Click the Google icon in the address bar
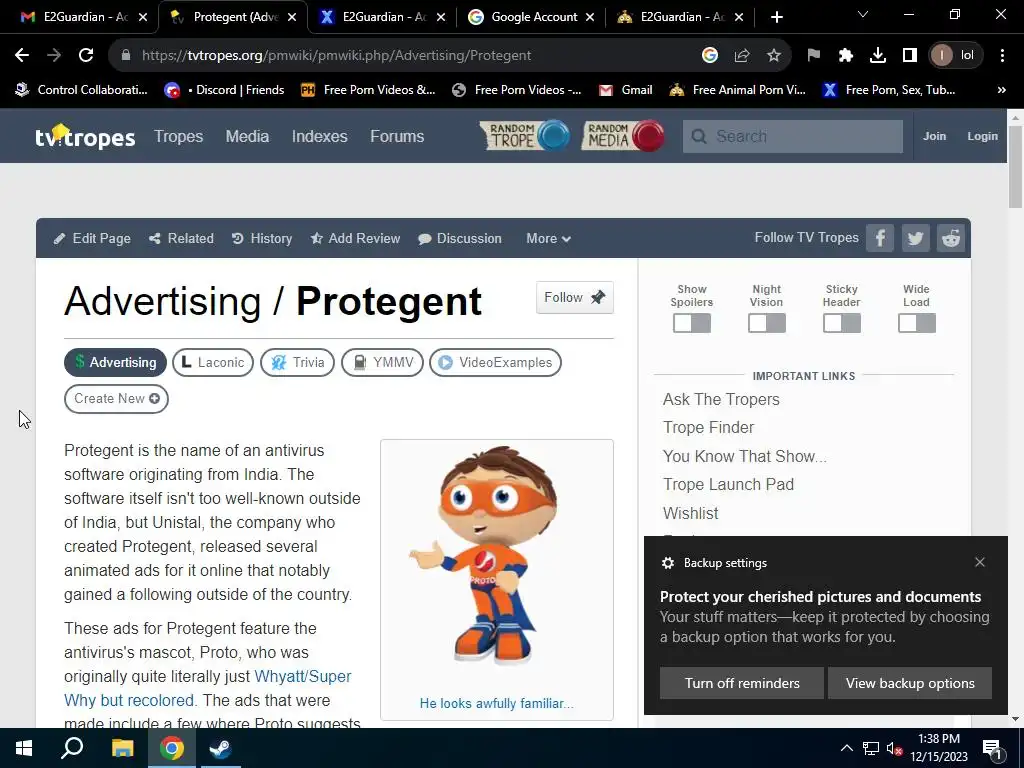 click(710, 56)
